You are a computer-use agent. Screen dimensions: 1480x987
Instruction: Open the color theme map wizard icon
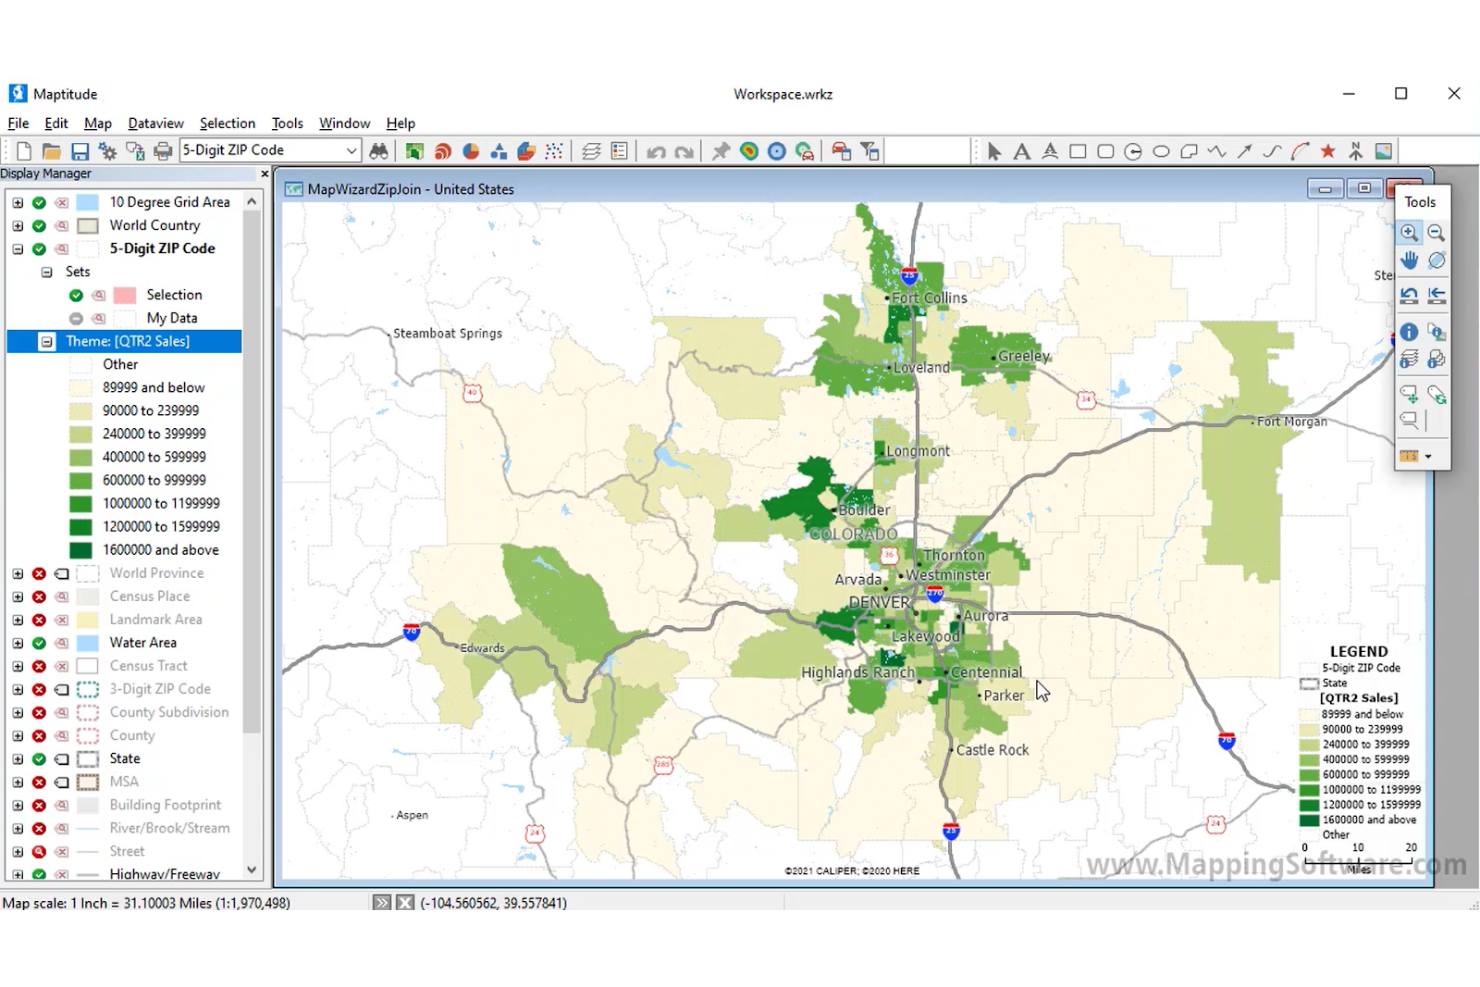[414, 151]
